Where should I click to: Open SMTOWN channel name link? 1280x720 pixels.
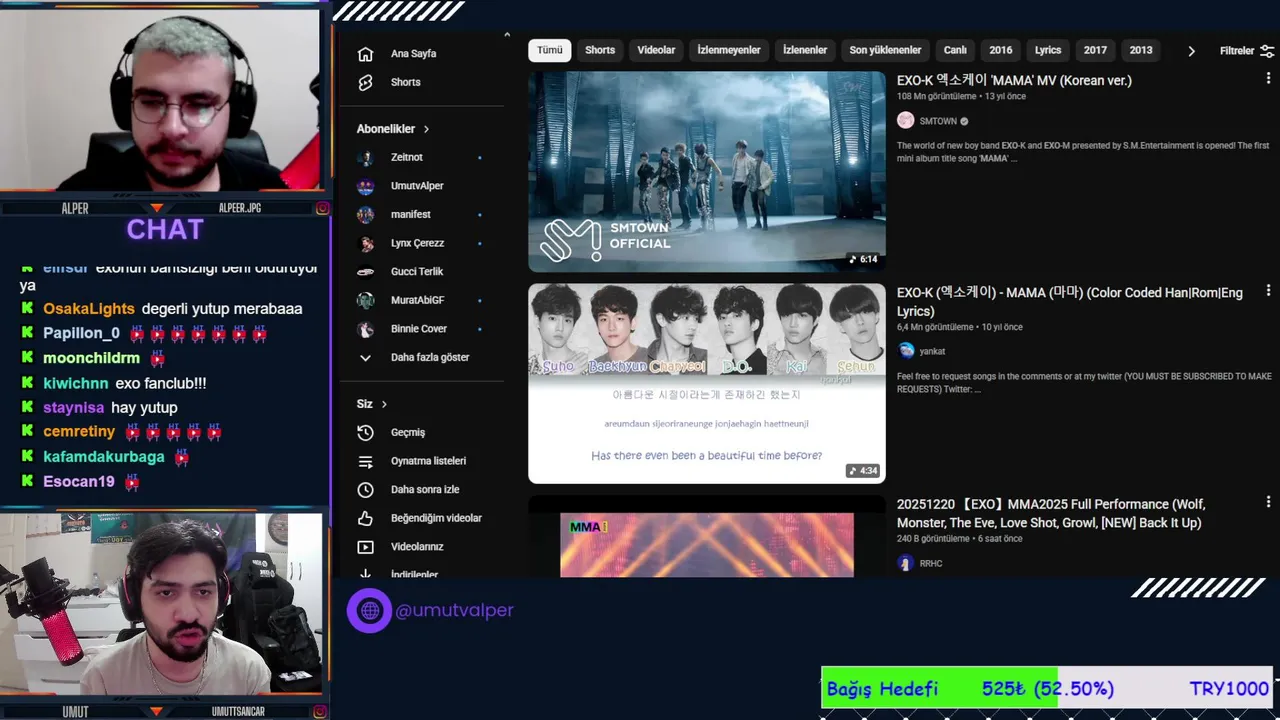(x=937, y=121)
